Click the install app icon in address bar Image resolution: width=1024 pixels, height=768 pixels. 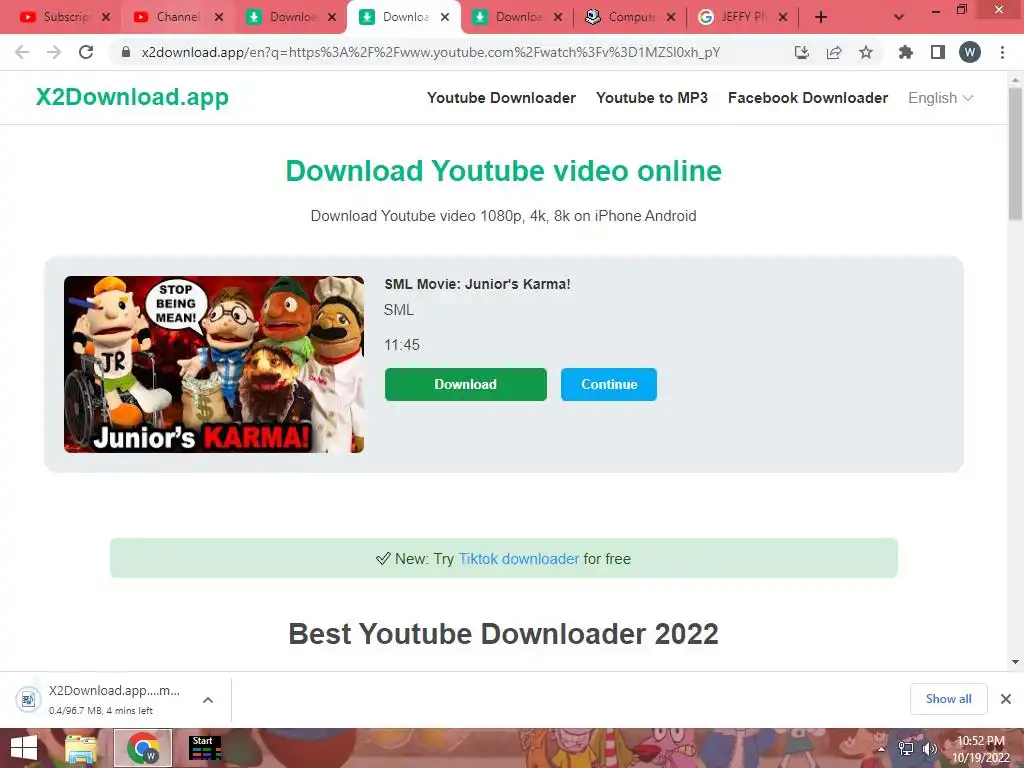click(801, 52)
